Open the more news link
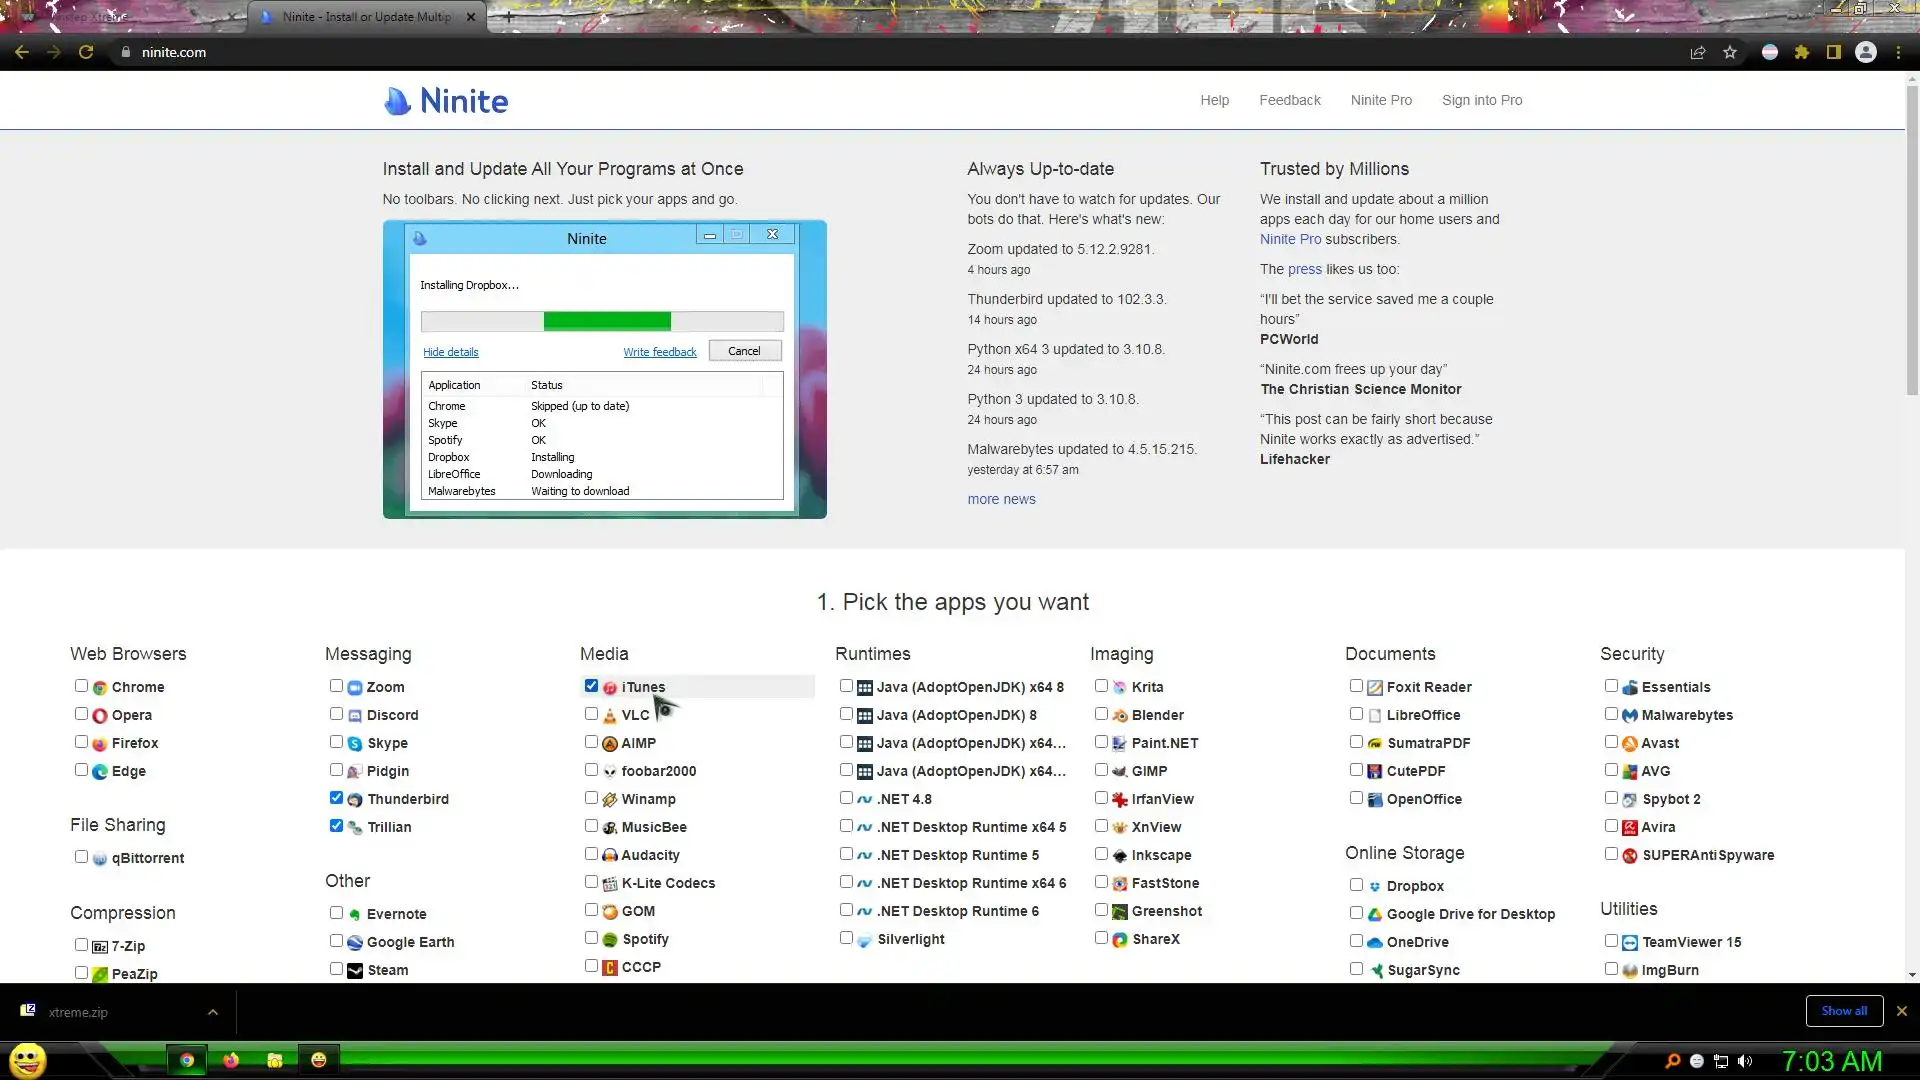Viewport: 1920px width, 1080px height. 1001,499
